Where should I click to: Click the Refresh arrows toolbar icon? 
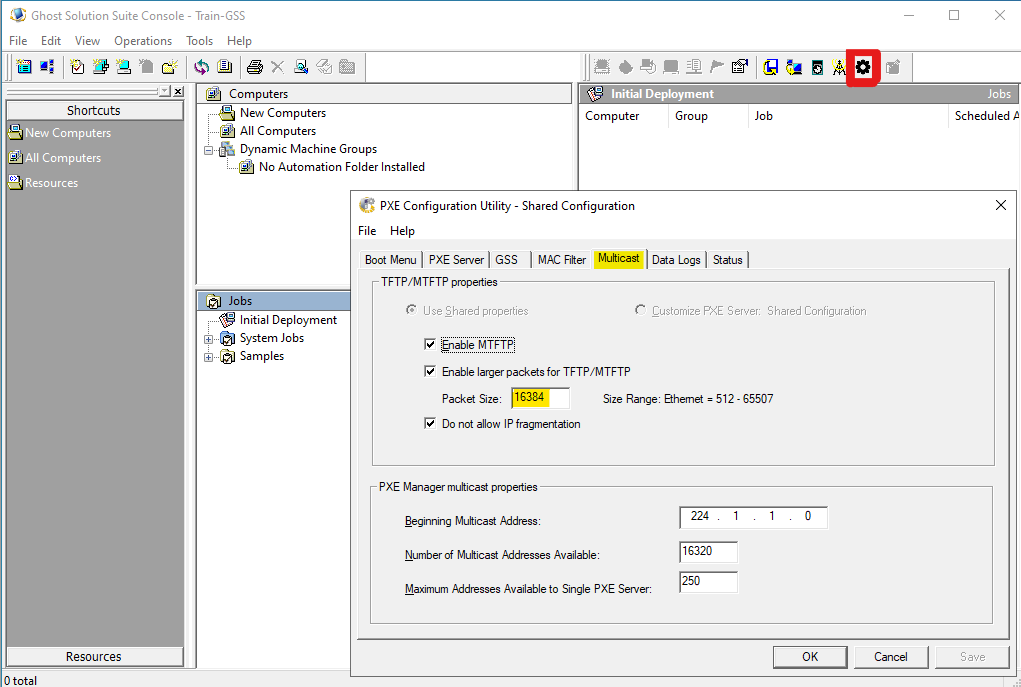click(x=201, y=67)
